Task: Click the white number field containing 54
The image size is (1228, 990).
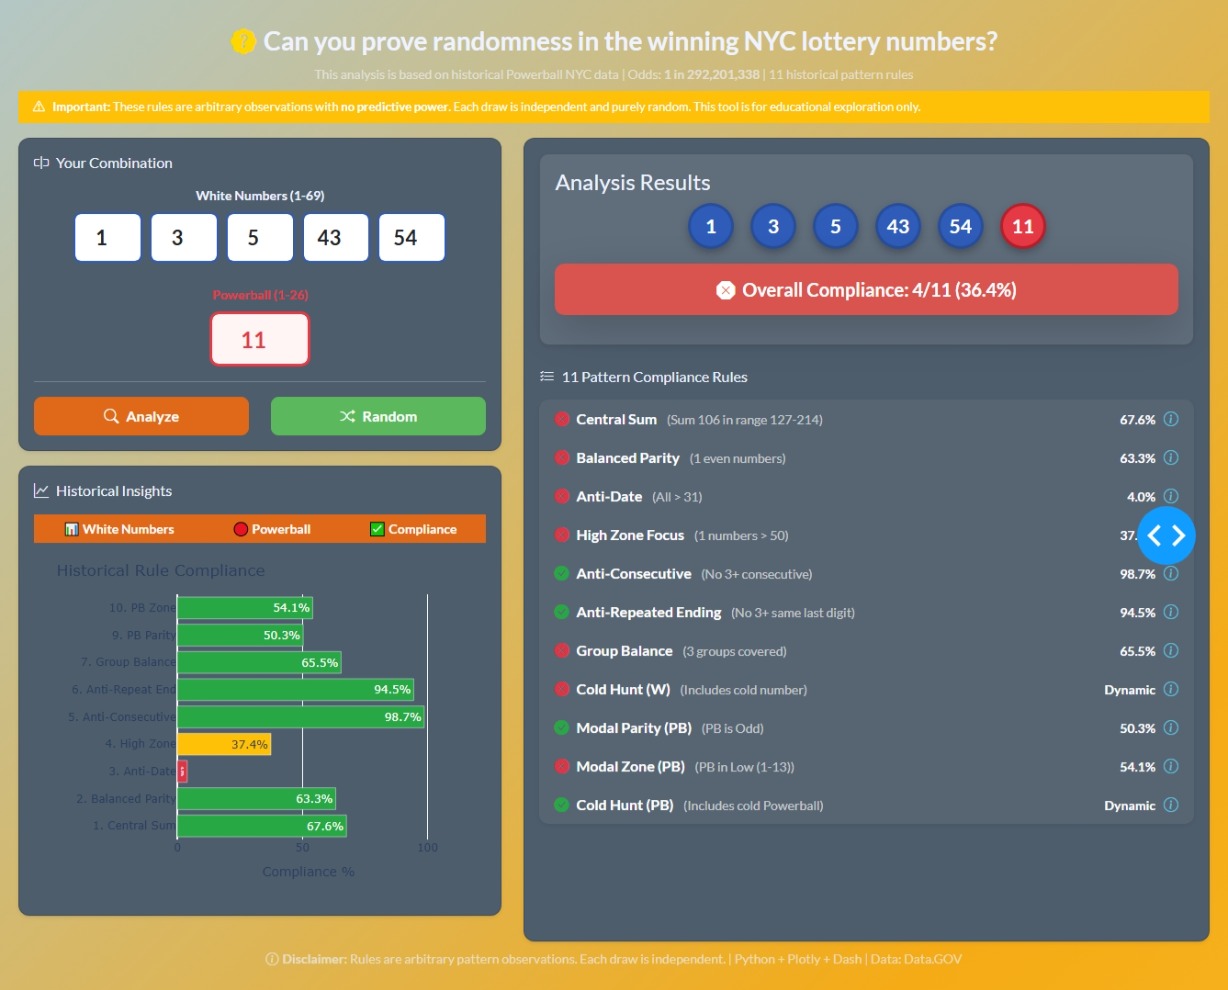Action: pos(412,238)
